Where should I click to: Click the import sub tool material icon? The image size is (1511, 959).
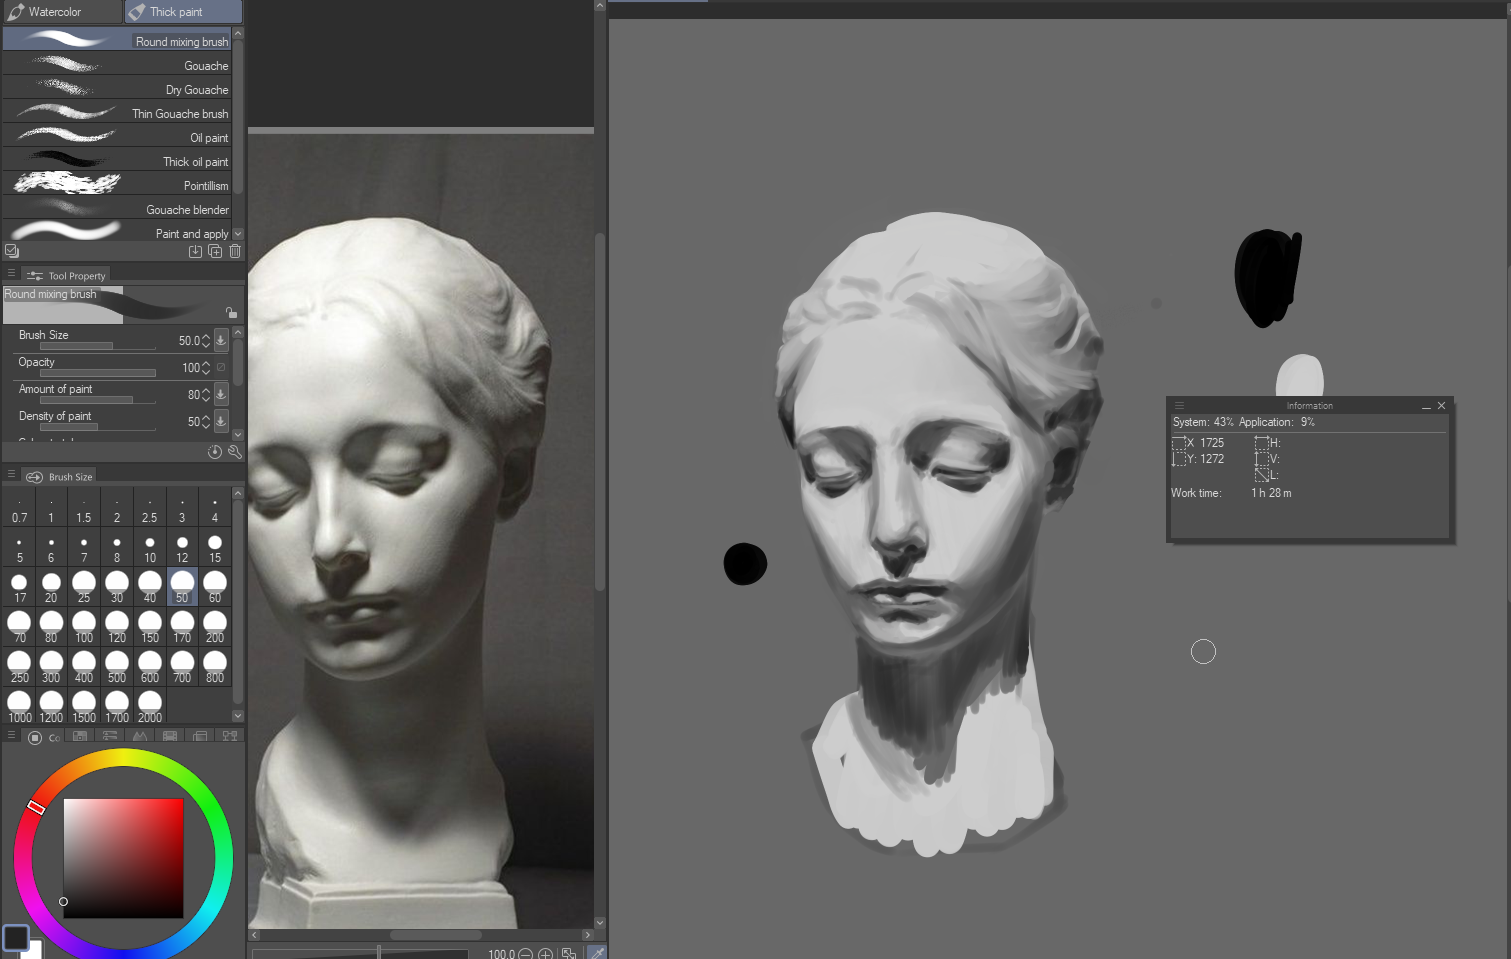(x=195, y=252)
